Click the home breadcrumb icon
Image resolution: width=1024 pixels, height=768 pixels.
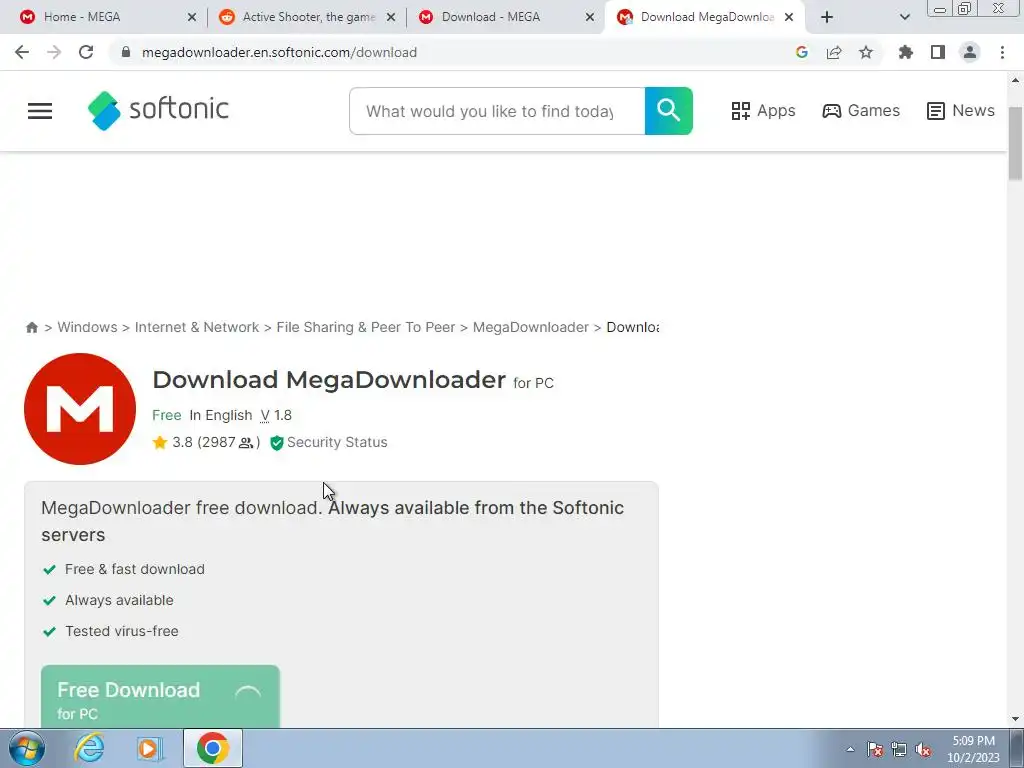(x=31, y=327)
